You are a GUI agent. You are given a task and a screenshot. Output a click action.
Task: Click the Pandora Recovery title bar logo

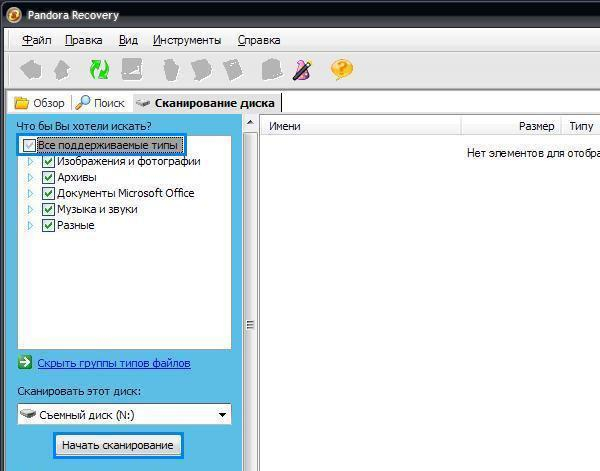click(14, 15)
